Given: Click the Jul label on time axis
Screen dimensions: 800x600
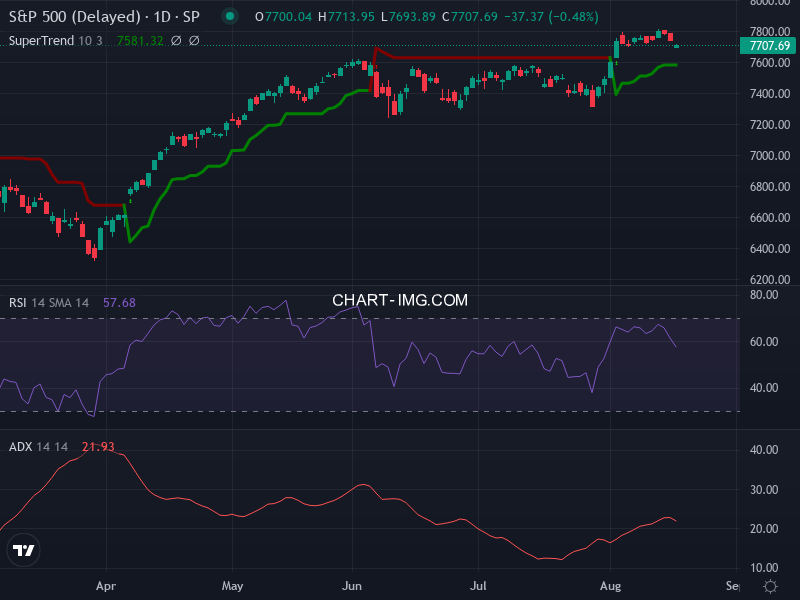Looking at the screenshot, I should coord(478,586).
